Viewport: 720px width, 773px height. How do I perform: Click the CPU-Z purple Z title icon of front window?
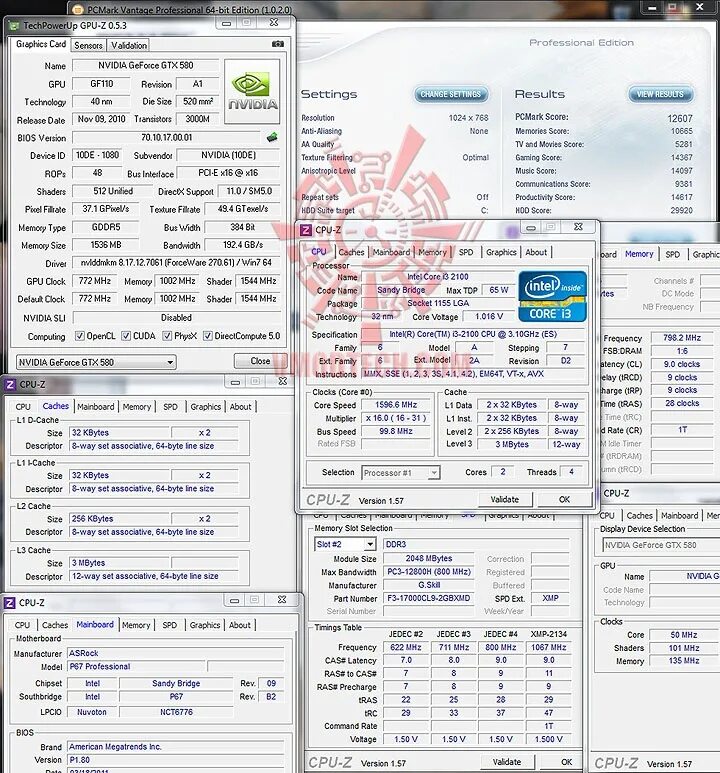point(306,230)
